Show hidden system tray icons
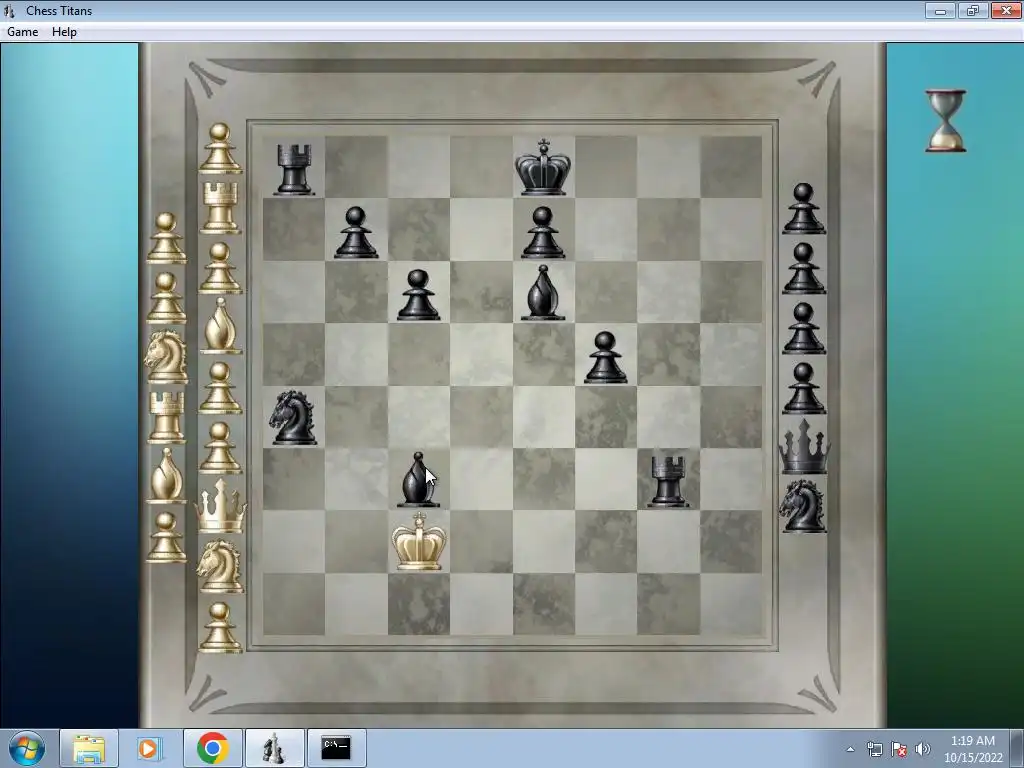The width and height of the screenshot is (1024, 768). tap(850, 749)
